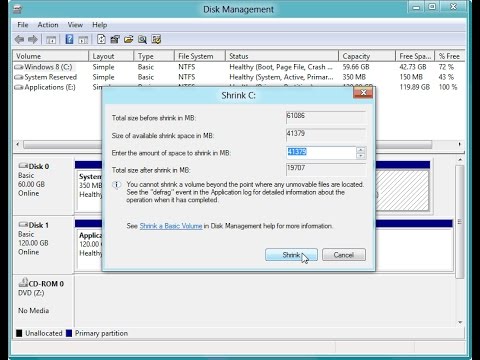Viewport: 480px width, 360px height.
Task: Sort by the Status column header
Action: coord(282,56)
